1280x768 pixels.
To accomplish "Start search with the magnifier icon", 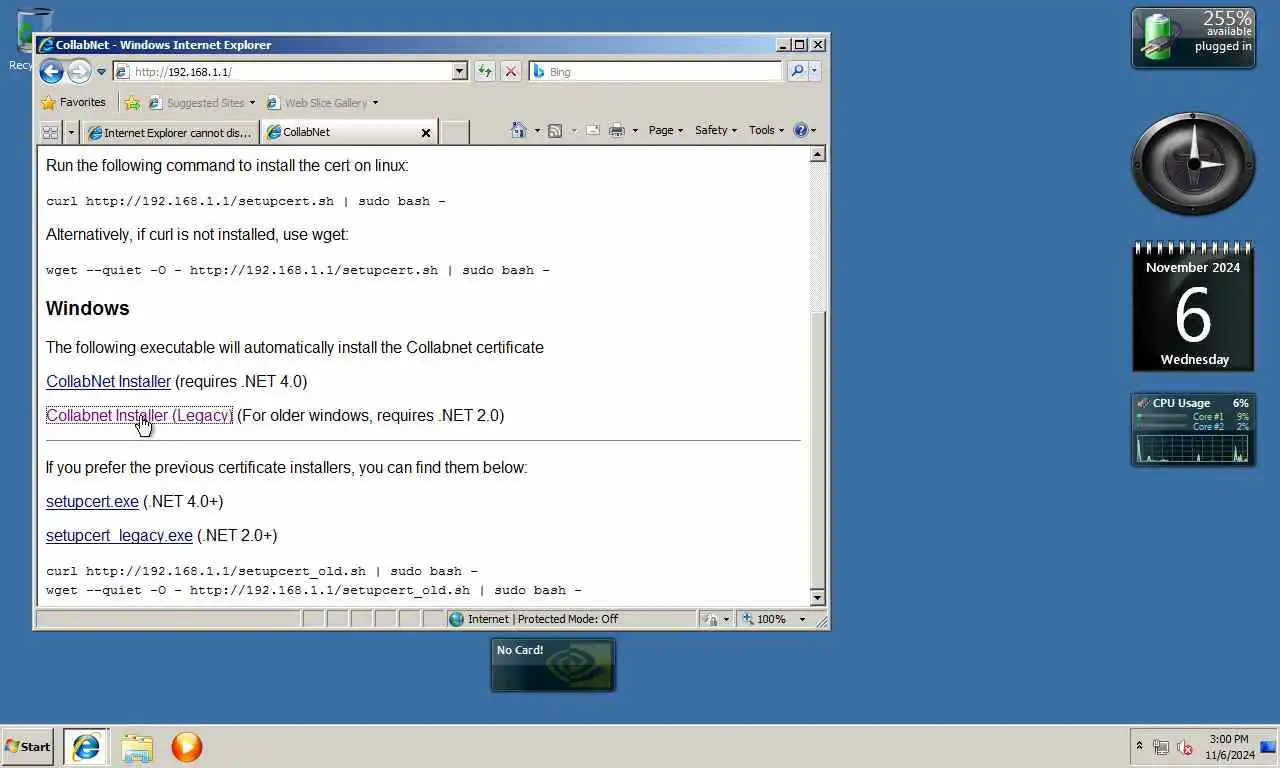I will [797, 71].
